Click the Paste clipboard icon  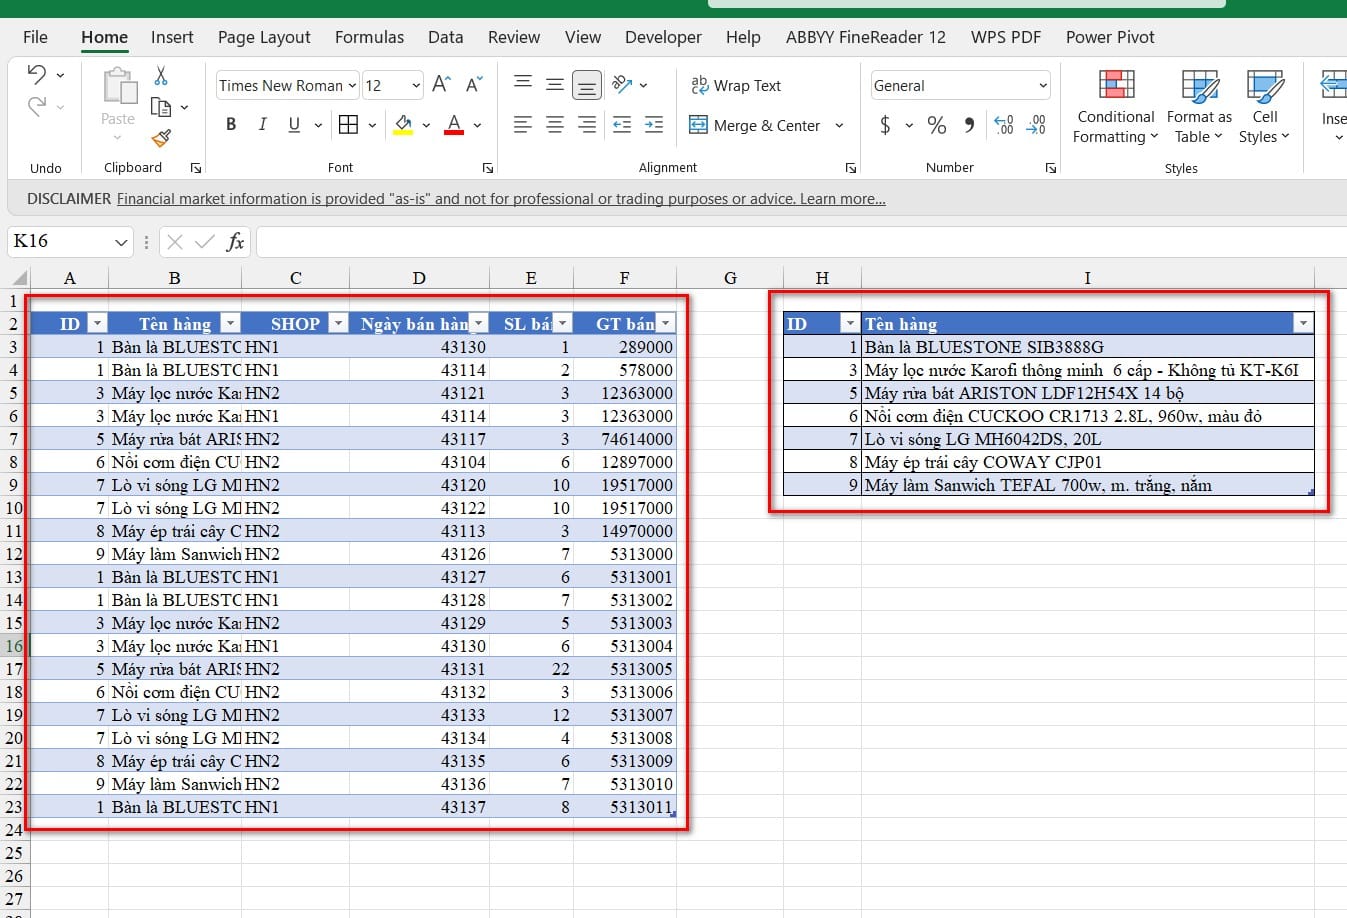point(118,86)
